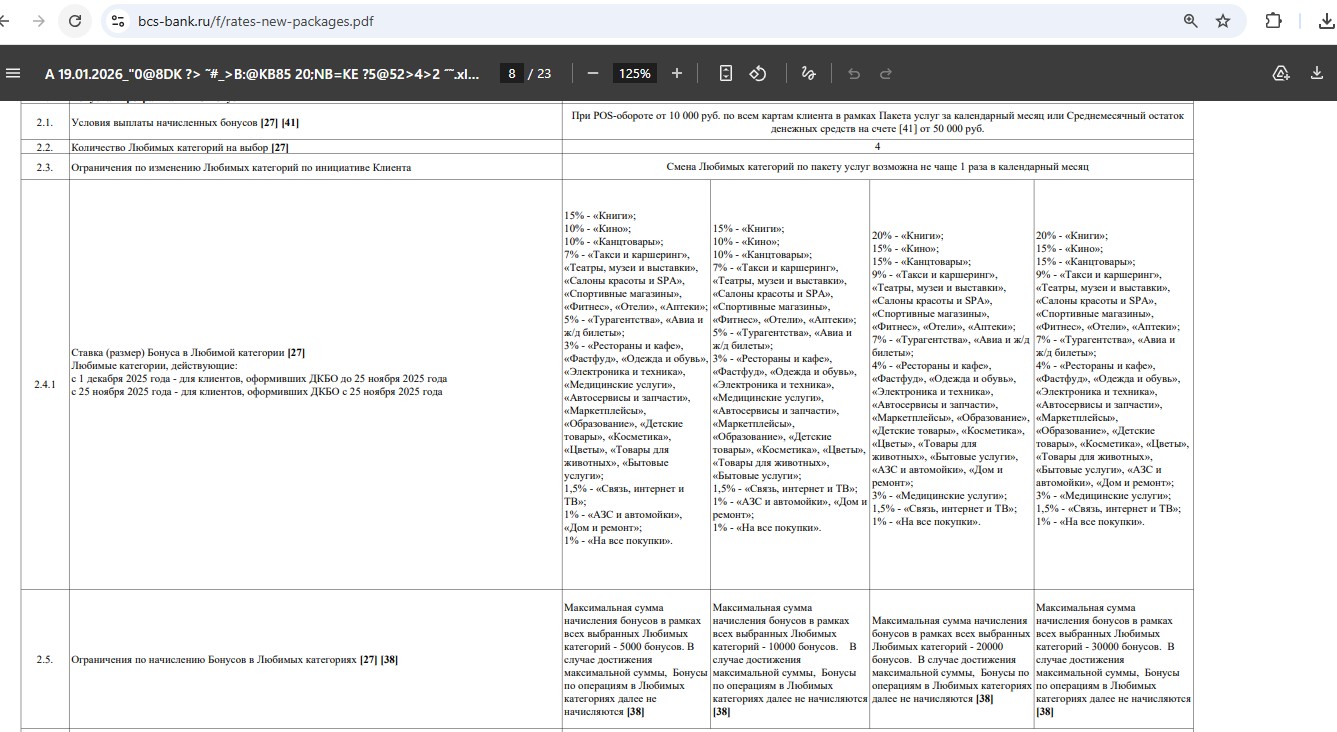Click the fit to page icon
1337x732 pixels.
[726, 73]
